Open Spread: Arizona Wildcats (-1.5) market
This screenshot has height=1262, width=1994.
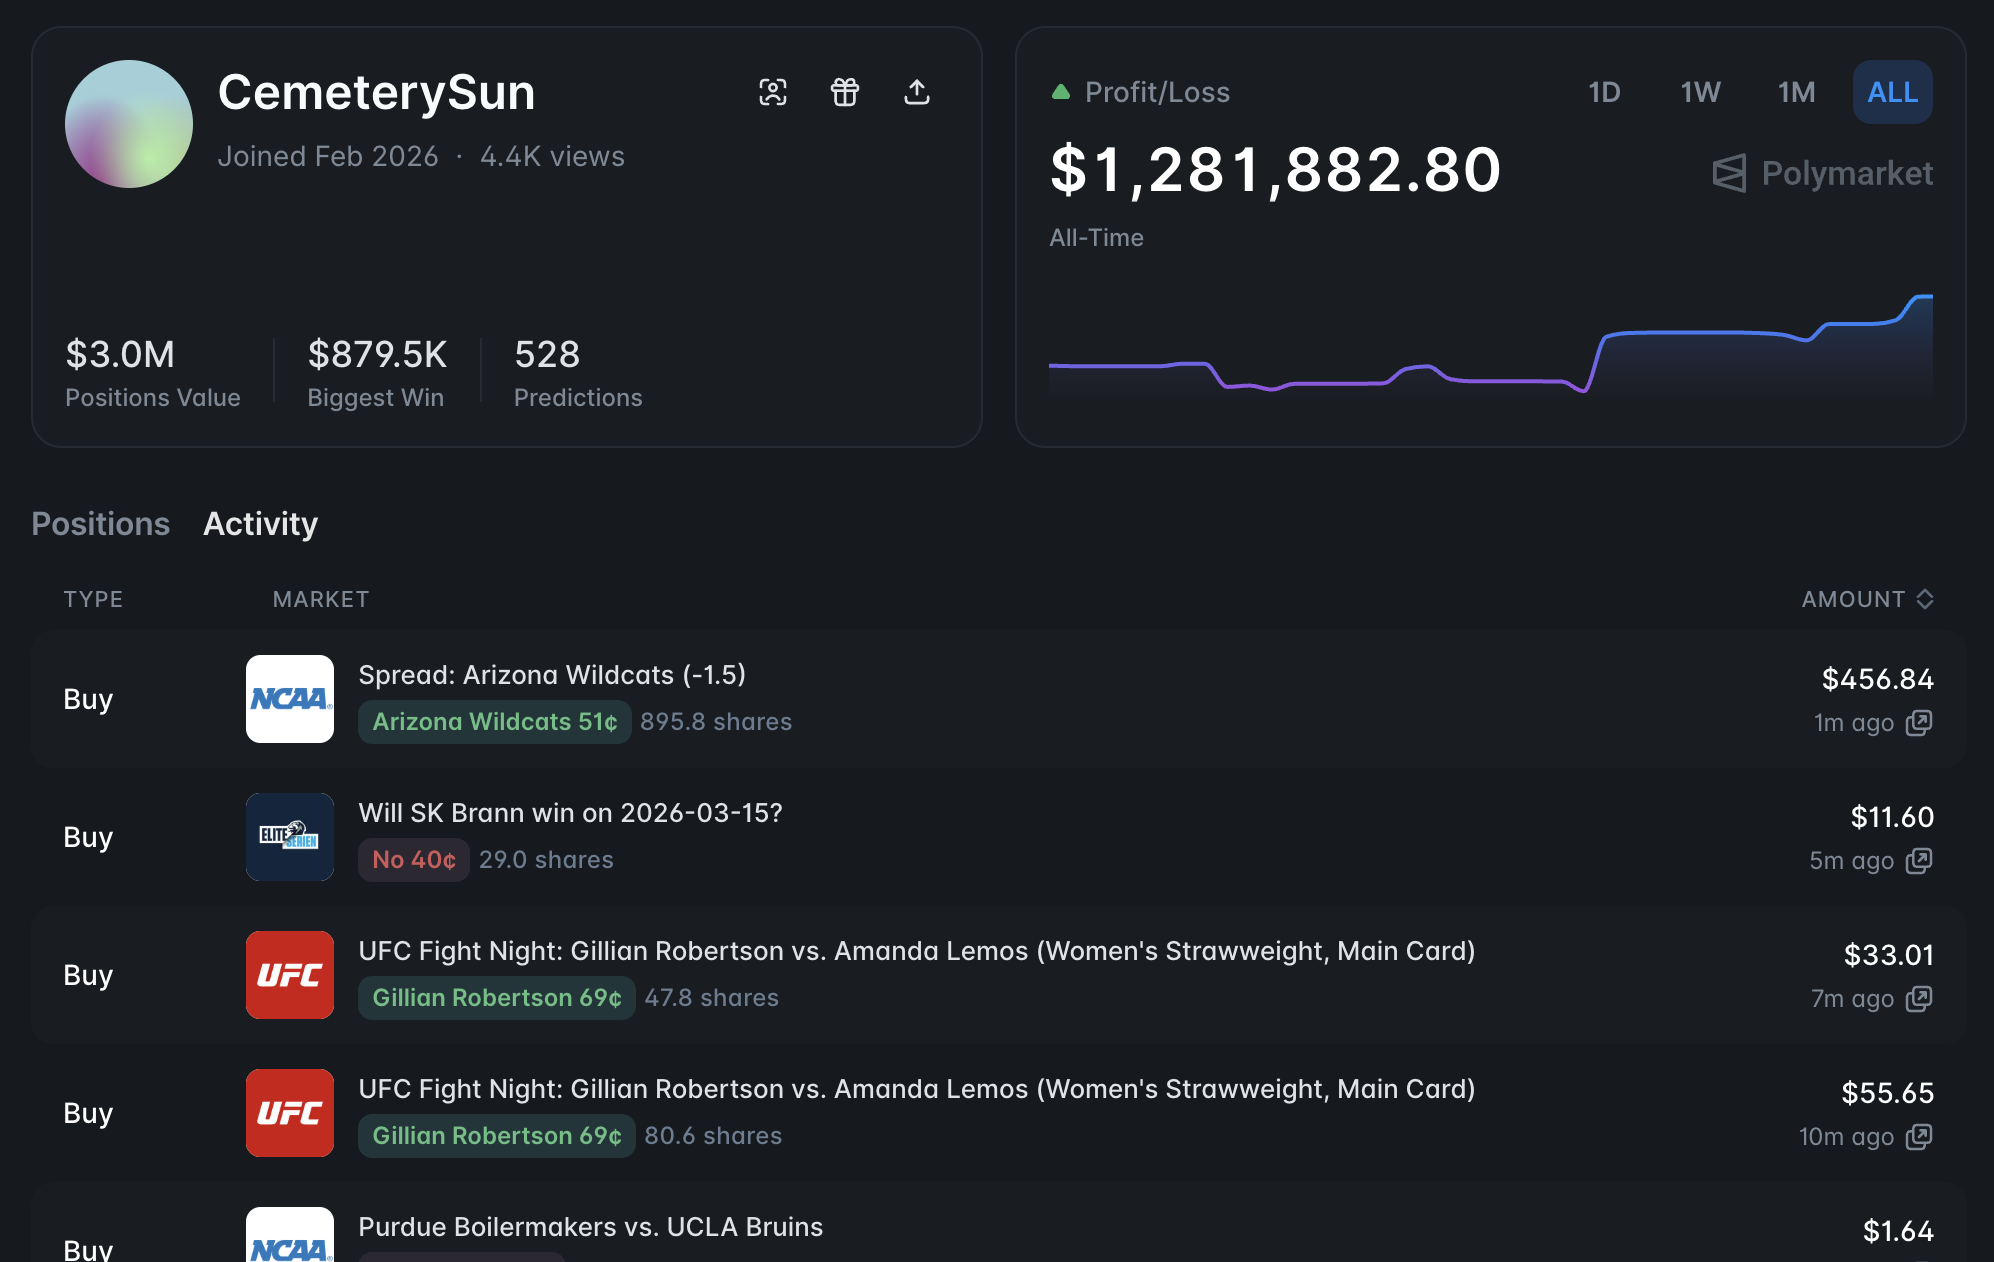tap(552, 675)
